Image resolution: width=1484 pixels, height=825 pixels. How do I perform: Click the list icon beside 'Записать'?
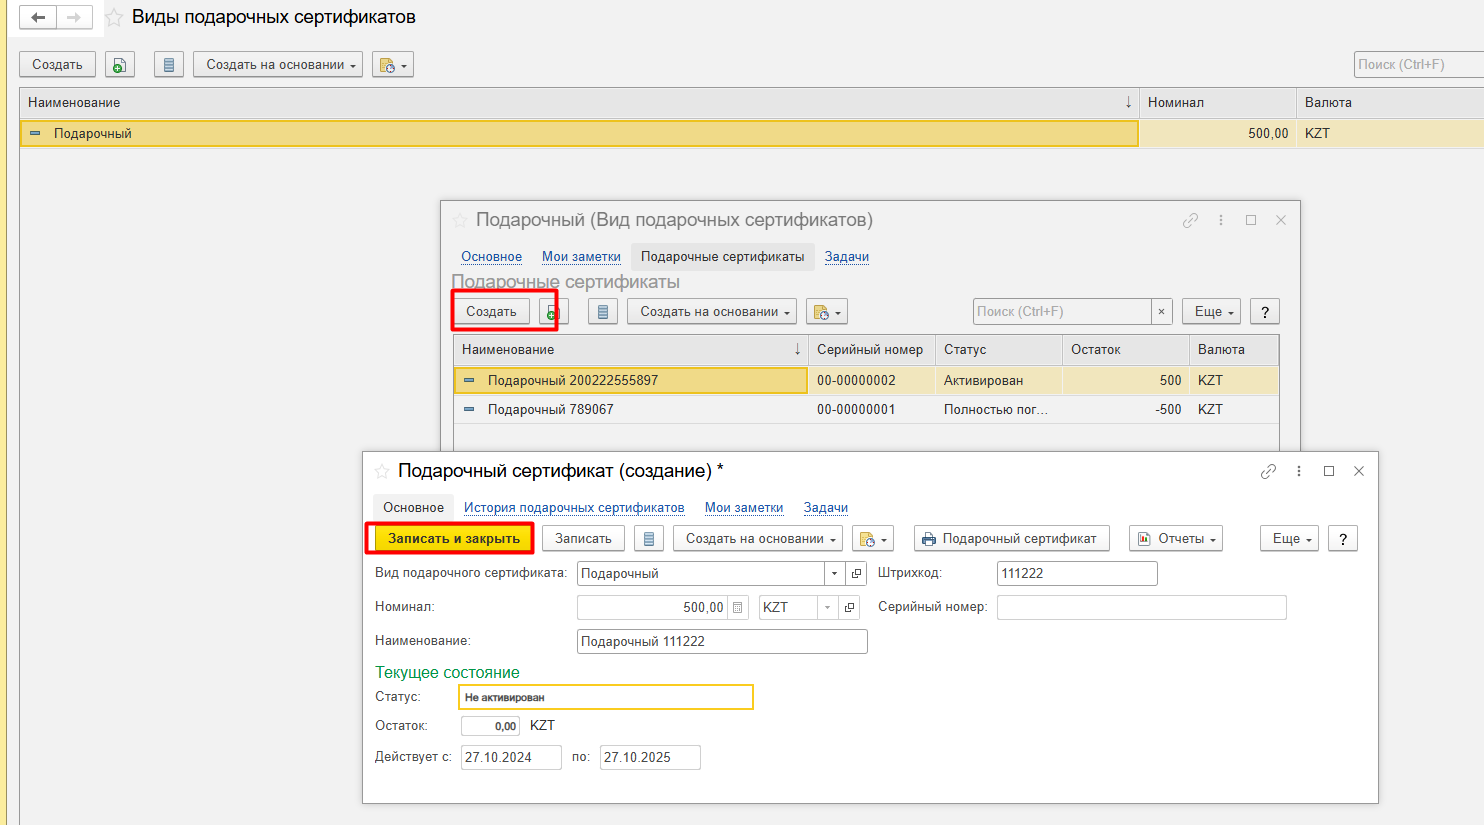649,539
